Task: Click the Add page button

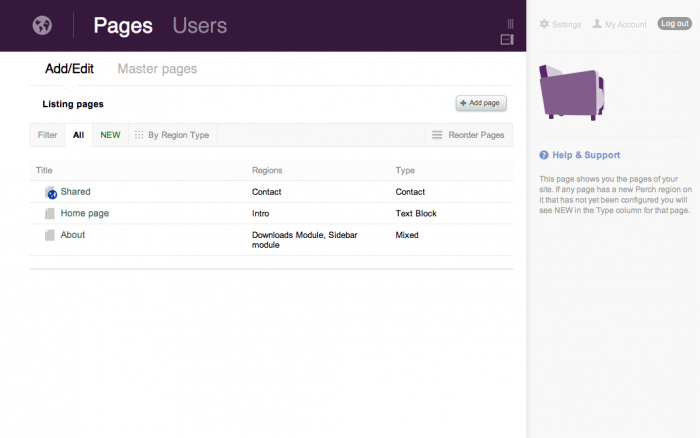Action: pos(481,103)
